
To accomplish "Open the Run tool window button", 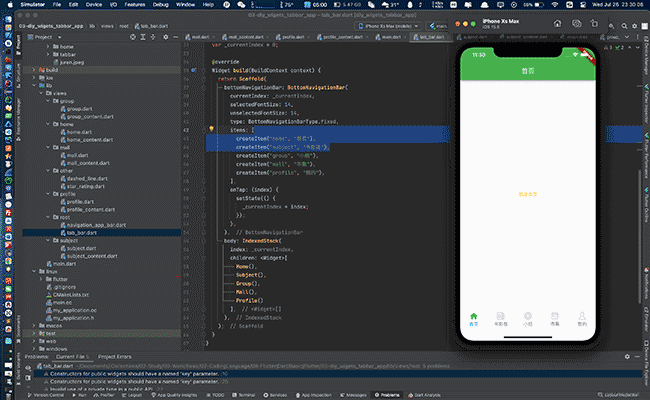I will pos(80,395).
